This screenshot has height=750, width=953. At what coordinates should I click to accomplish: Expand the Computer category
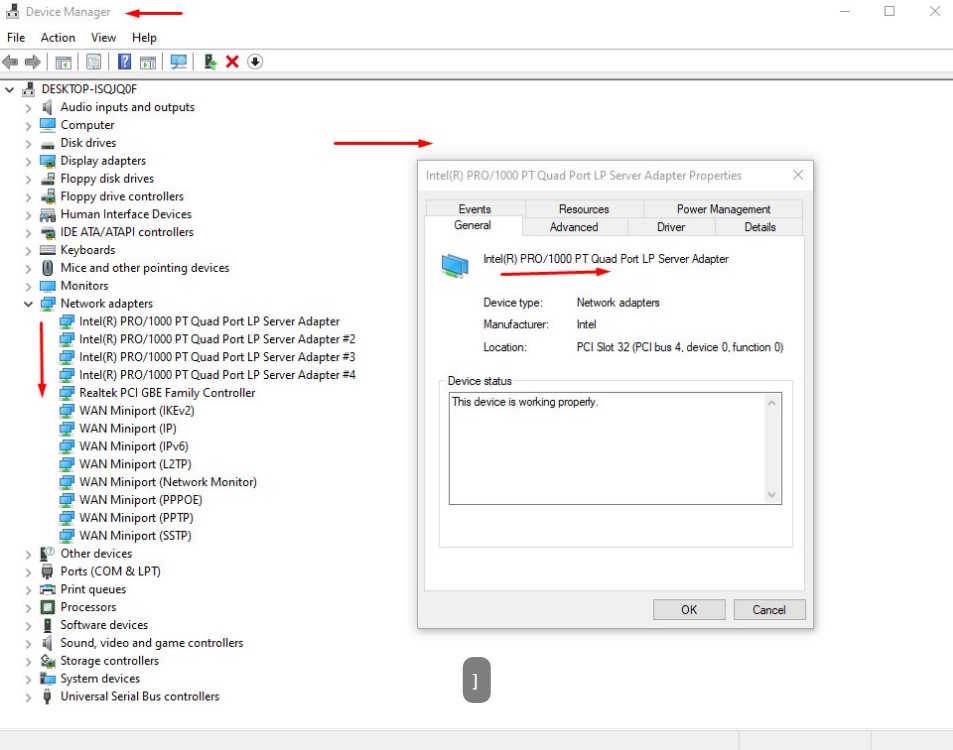click(28, 126)
